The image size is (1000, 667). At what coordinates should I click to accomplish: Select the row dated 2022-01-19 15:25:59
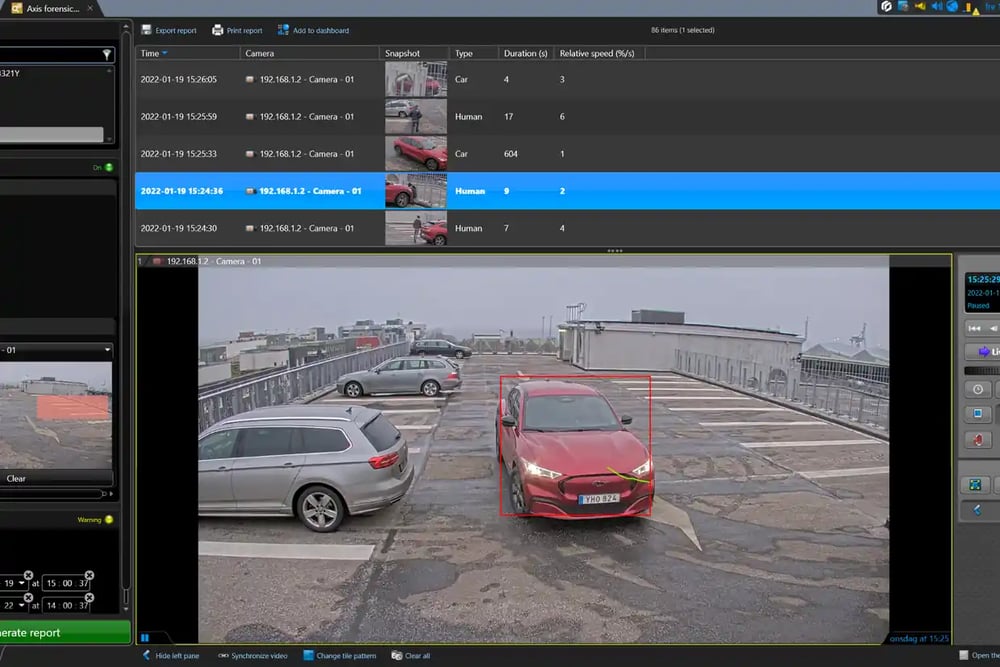click(568, 117)
